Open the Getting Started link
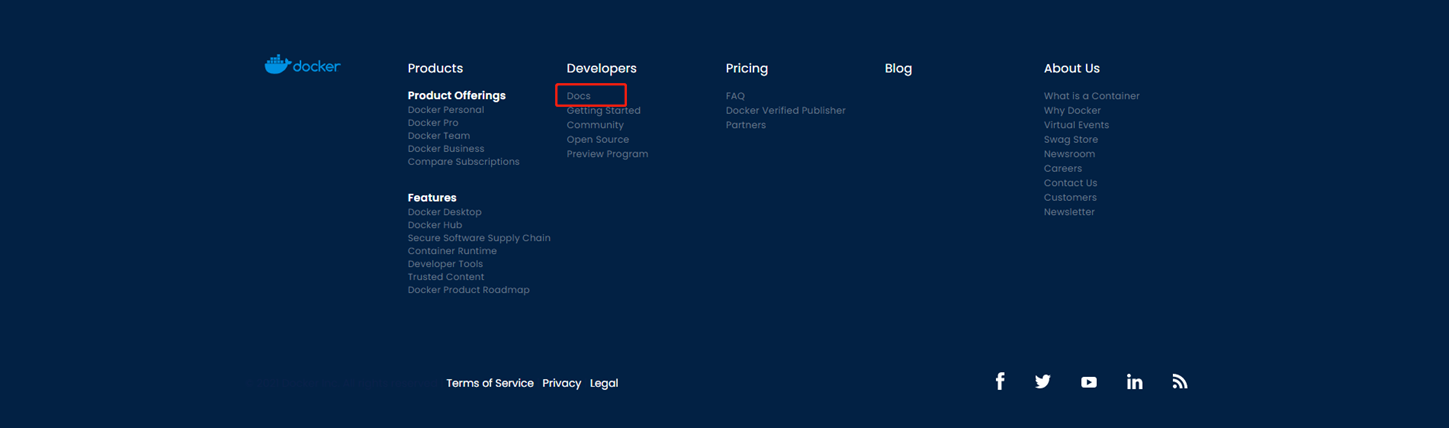Viewport: 1449px width, 428px height. pos(604,111)
